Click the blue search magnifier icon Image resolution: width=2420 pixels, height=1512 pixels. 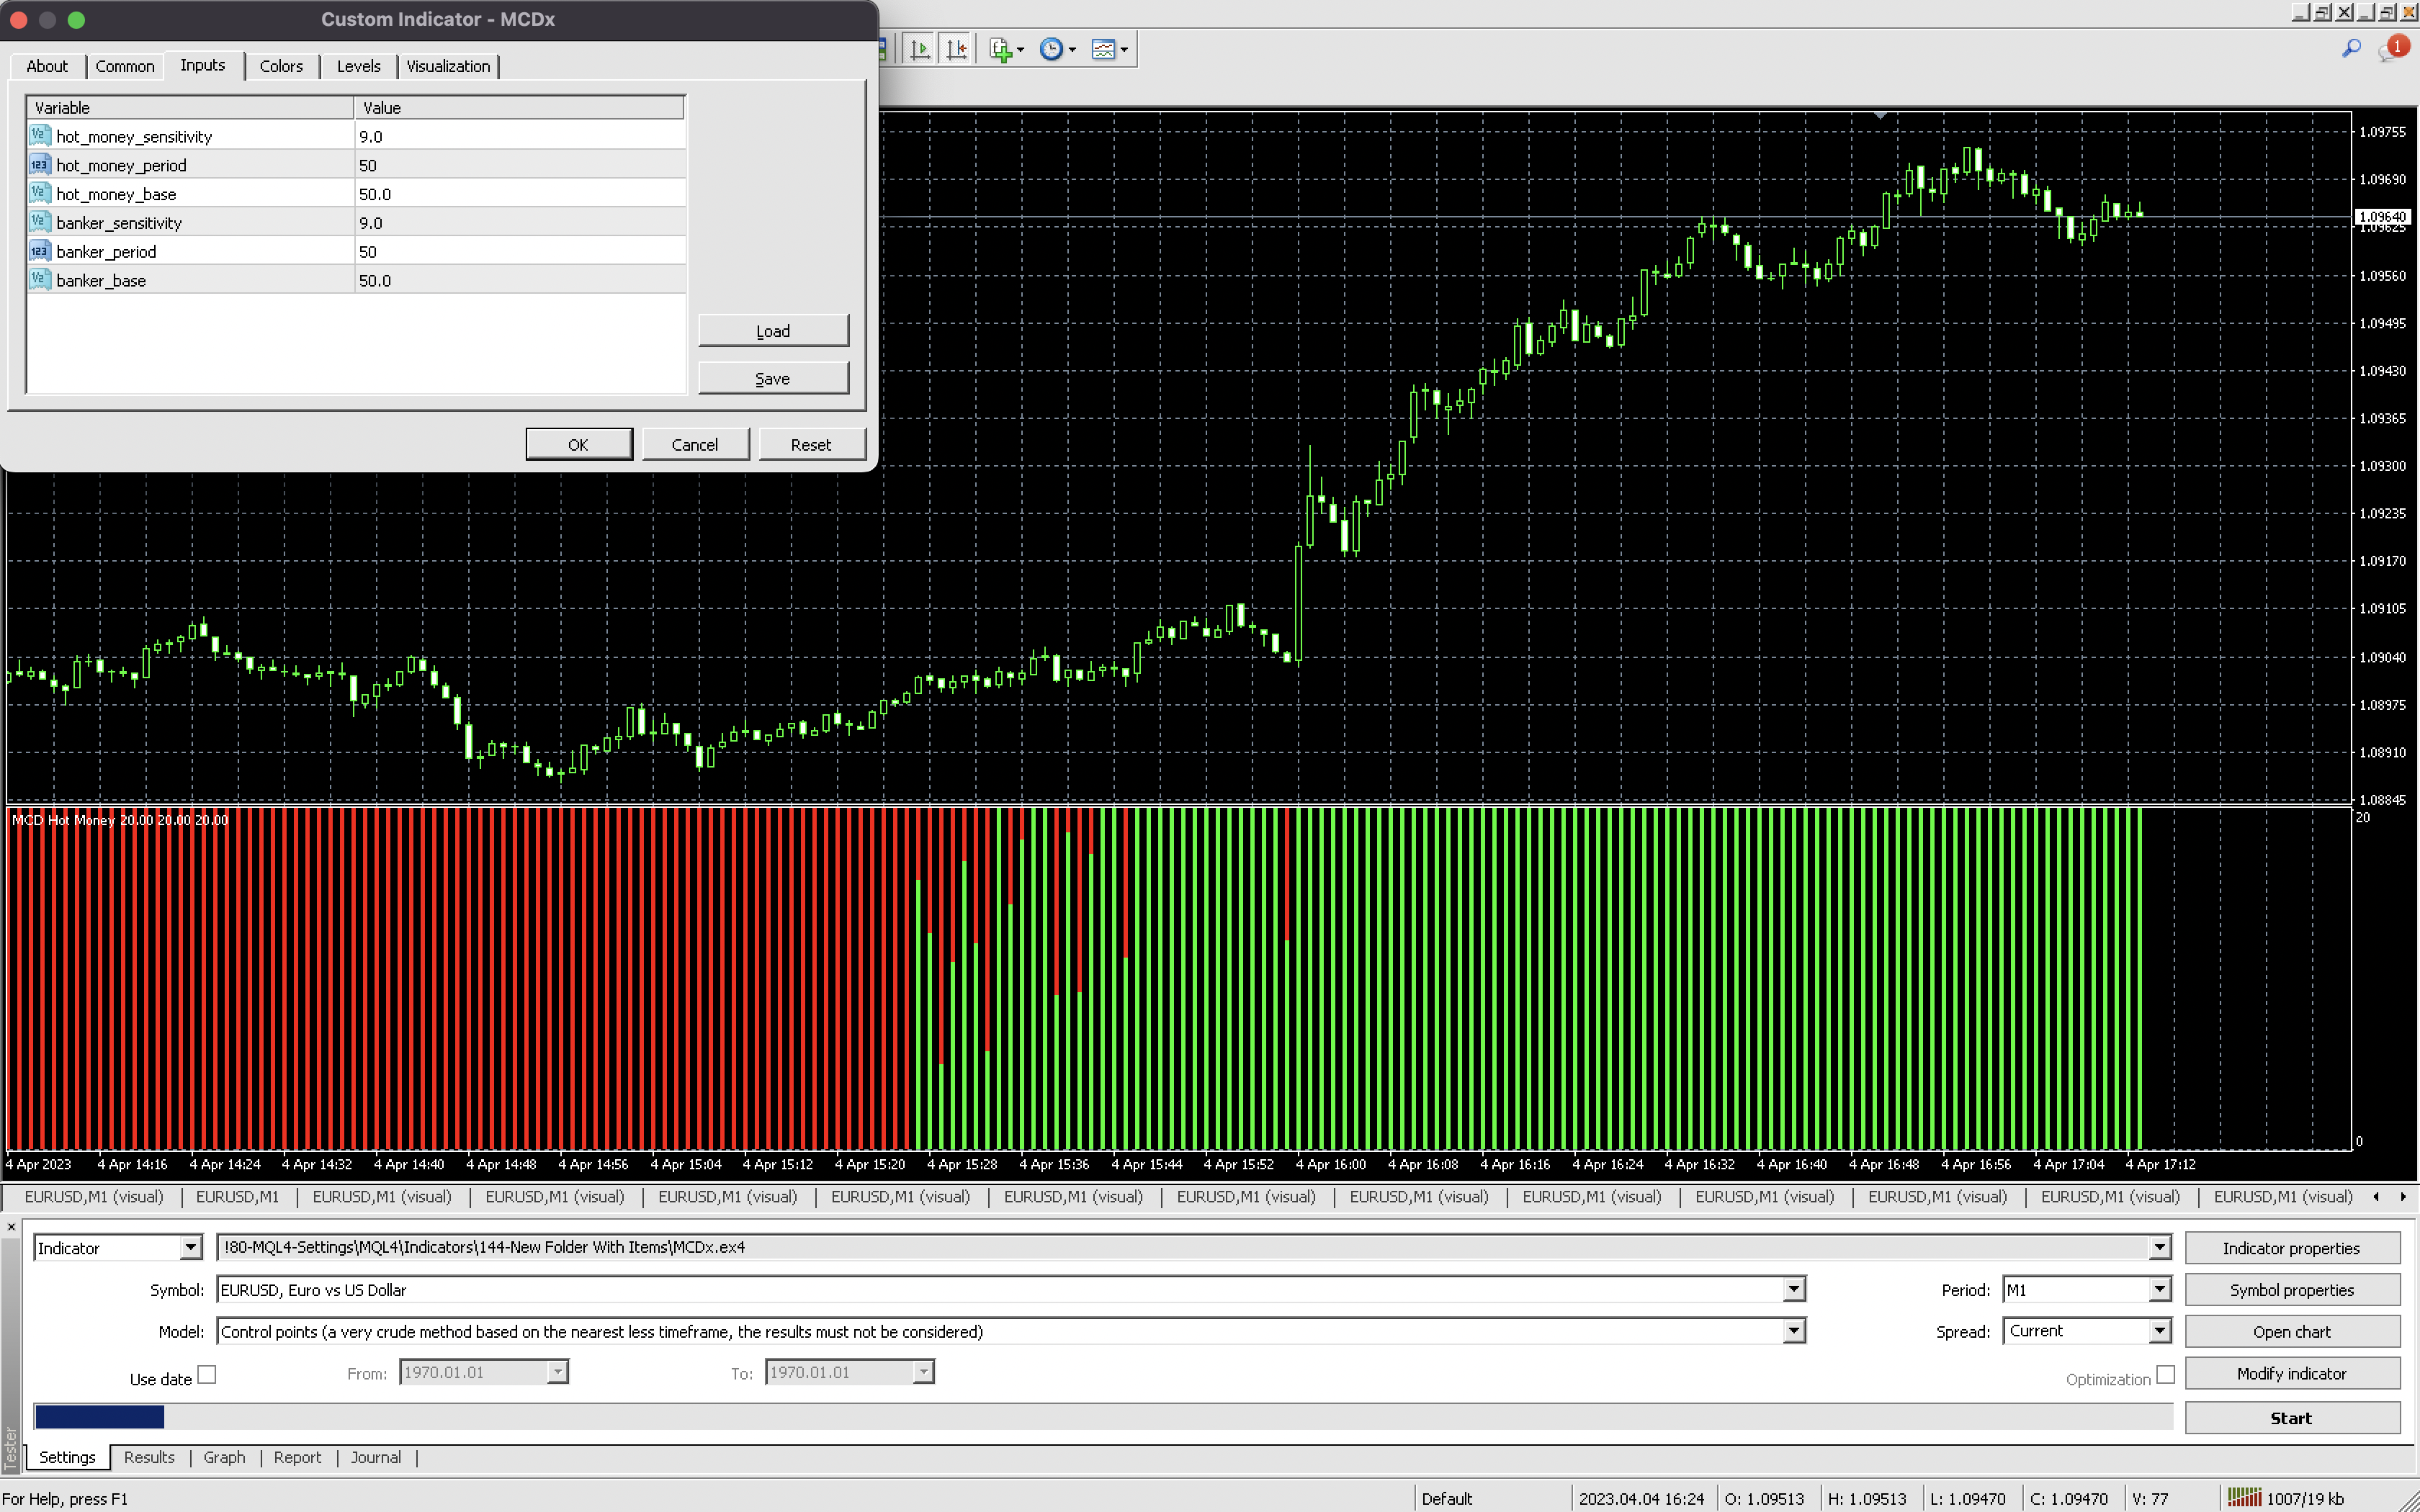pyautogui.click(x=2351, y=48)
